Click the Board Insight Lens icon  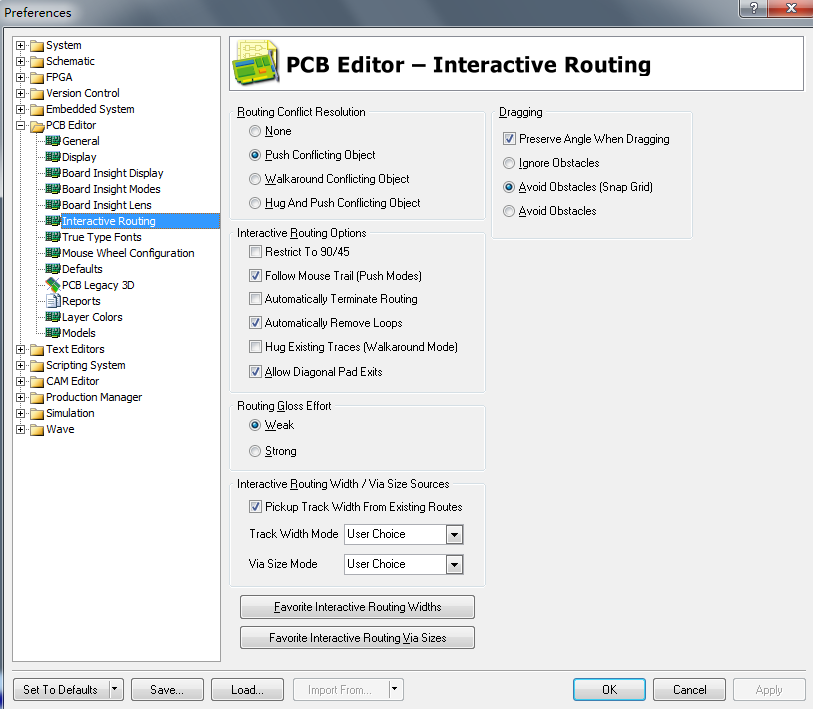(x=53, y=205)
